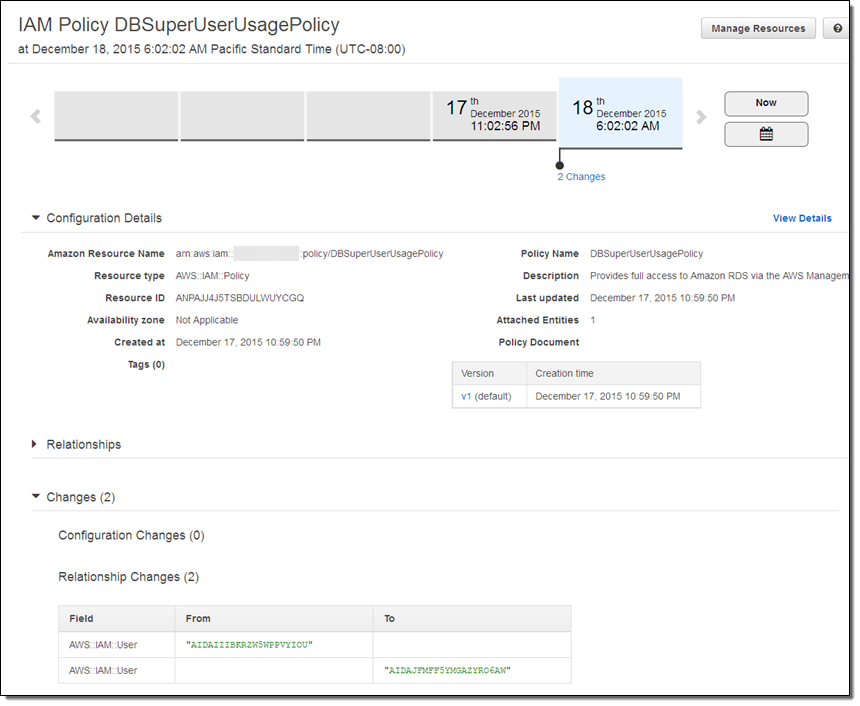Jump to Now on the timeline
The height and width of the screenshot is (706, 860).
766,103
